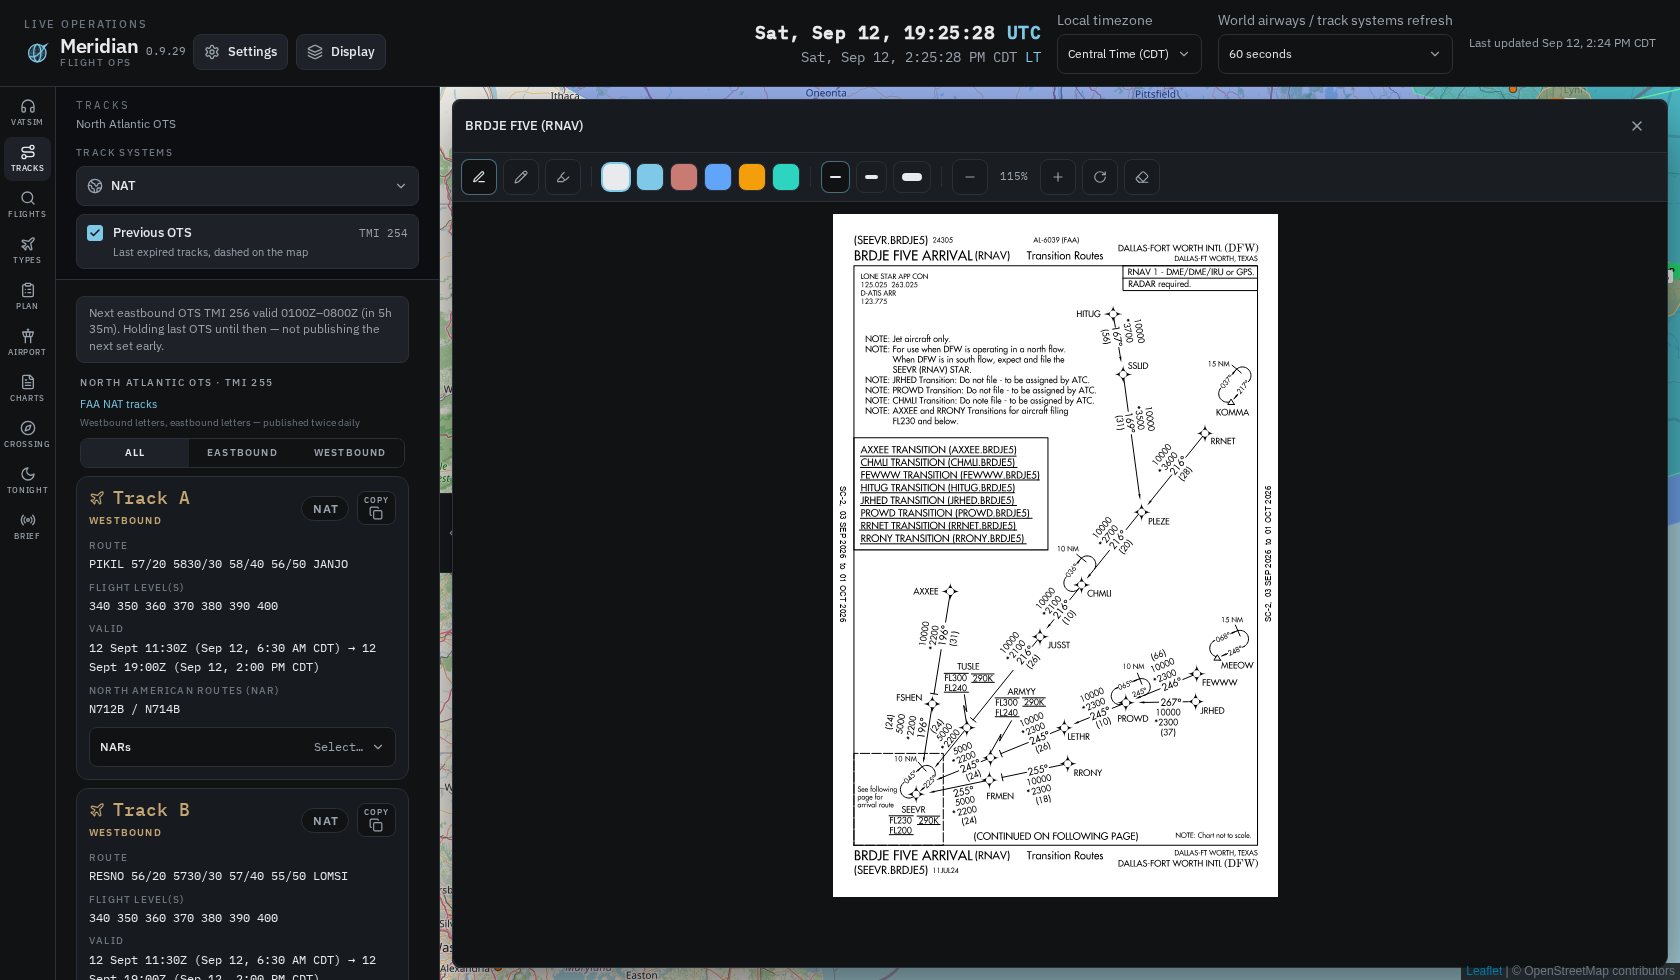The width and height of the screenshot is (1680, 980).
Task: Pick the white pen color
Action: pyautogui.click(x=616, y=177)
